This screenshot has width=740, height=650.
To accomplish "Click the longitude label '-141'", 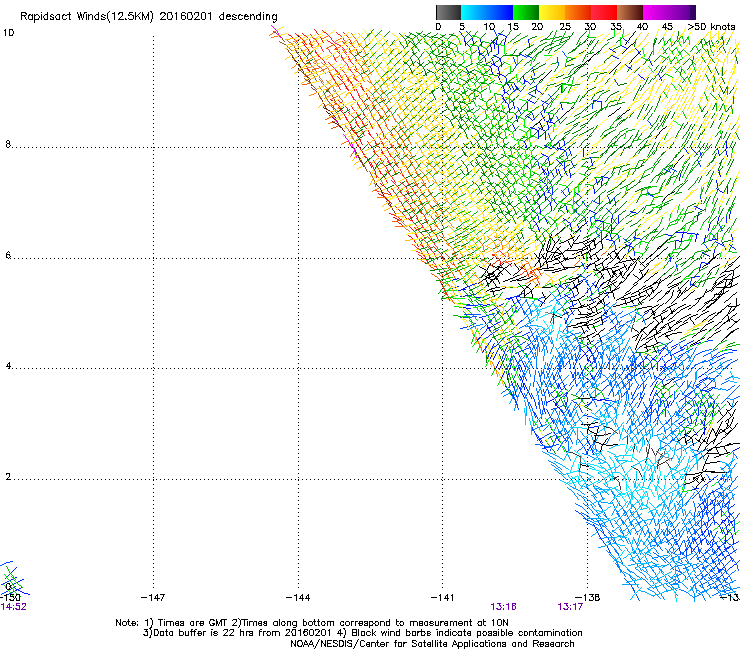I will click(443, 598).
